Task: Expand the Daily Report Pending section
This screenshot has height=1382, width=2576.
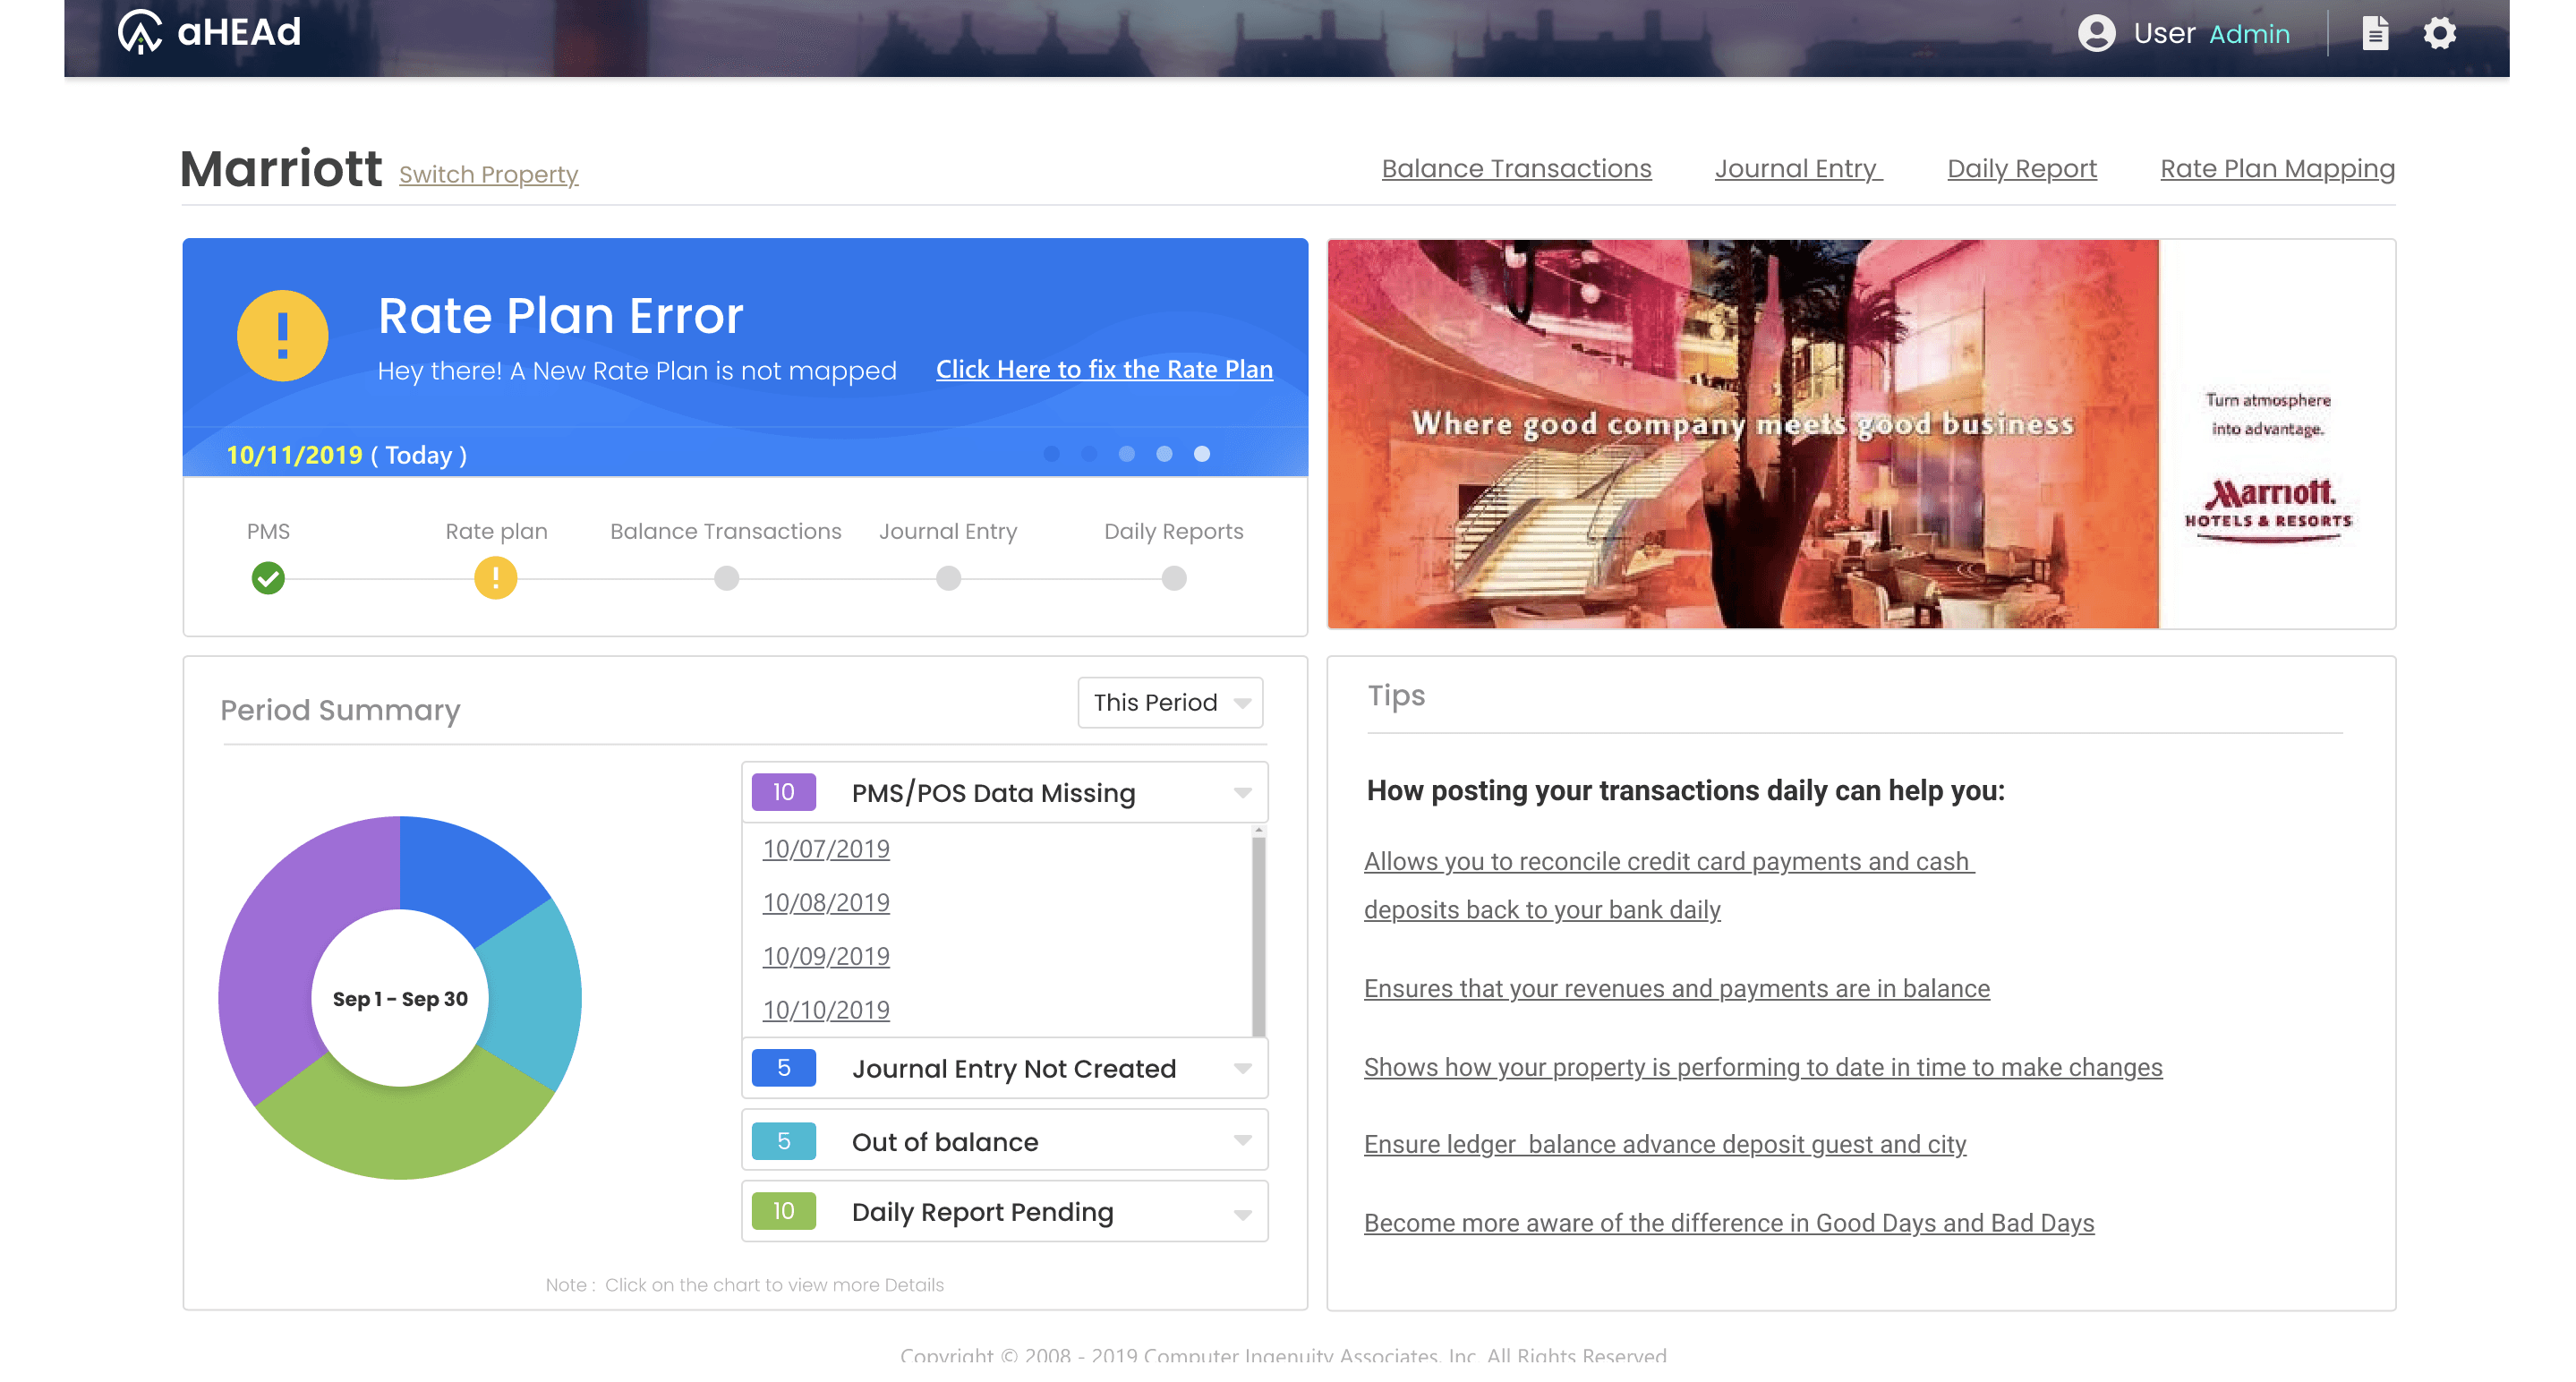Action: (1004, 1211)
